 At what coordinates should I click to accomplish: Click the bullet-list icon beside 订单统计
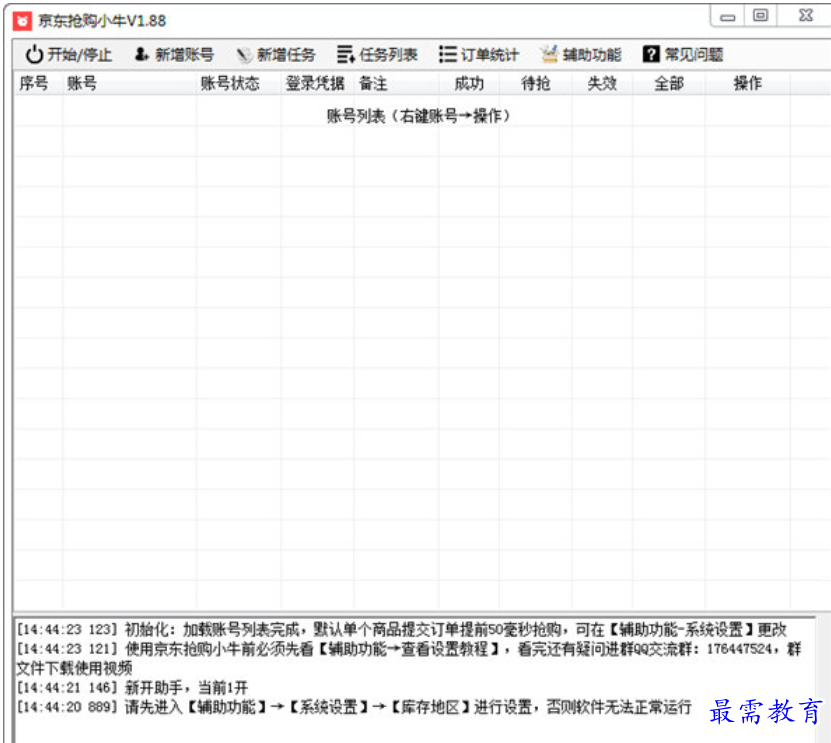(448, 54)
